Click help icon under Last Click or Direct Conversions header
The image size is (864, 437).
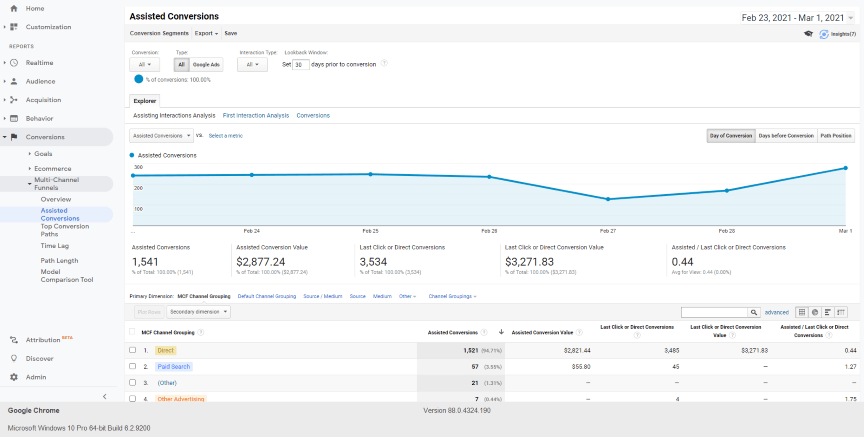(x=637, y=335)
